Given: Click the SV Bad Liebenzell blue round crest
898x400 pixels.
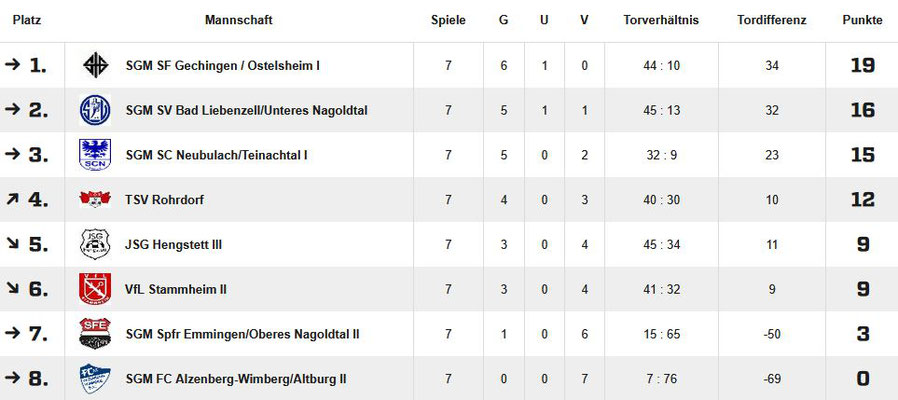Looking at the screenshot, I should pos(95,110).
